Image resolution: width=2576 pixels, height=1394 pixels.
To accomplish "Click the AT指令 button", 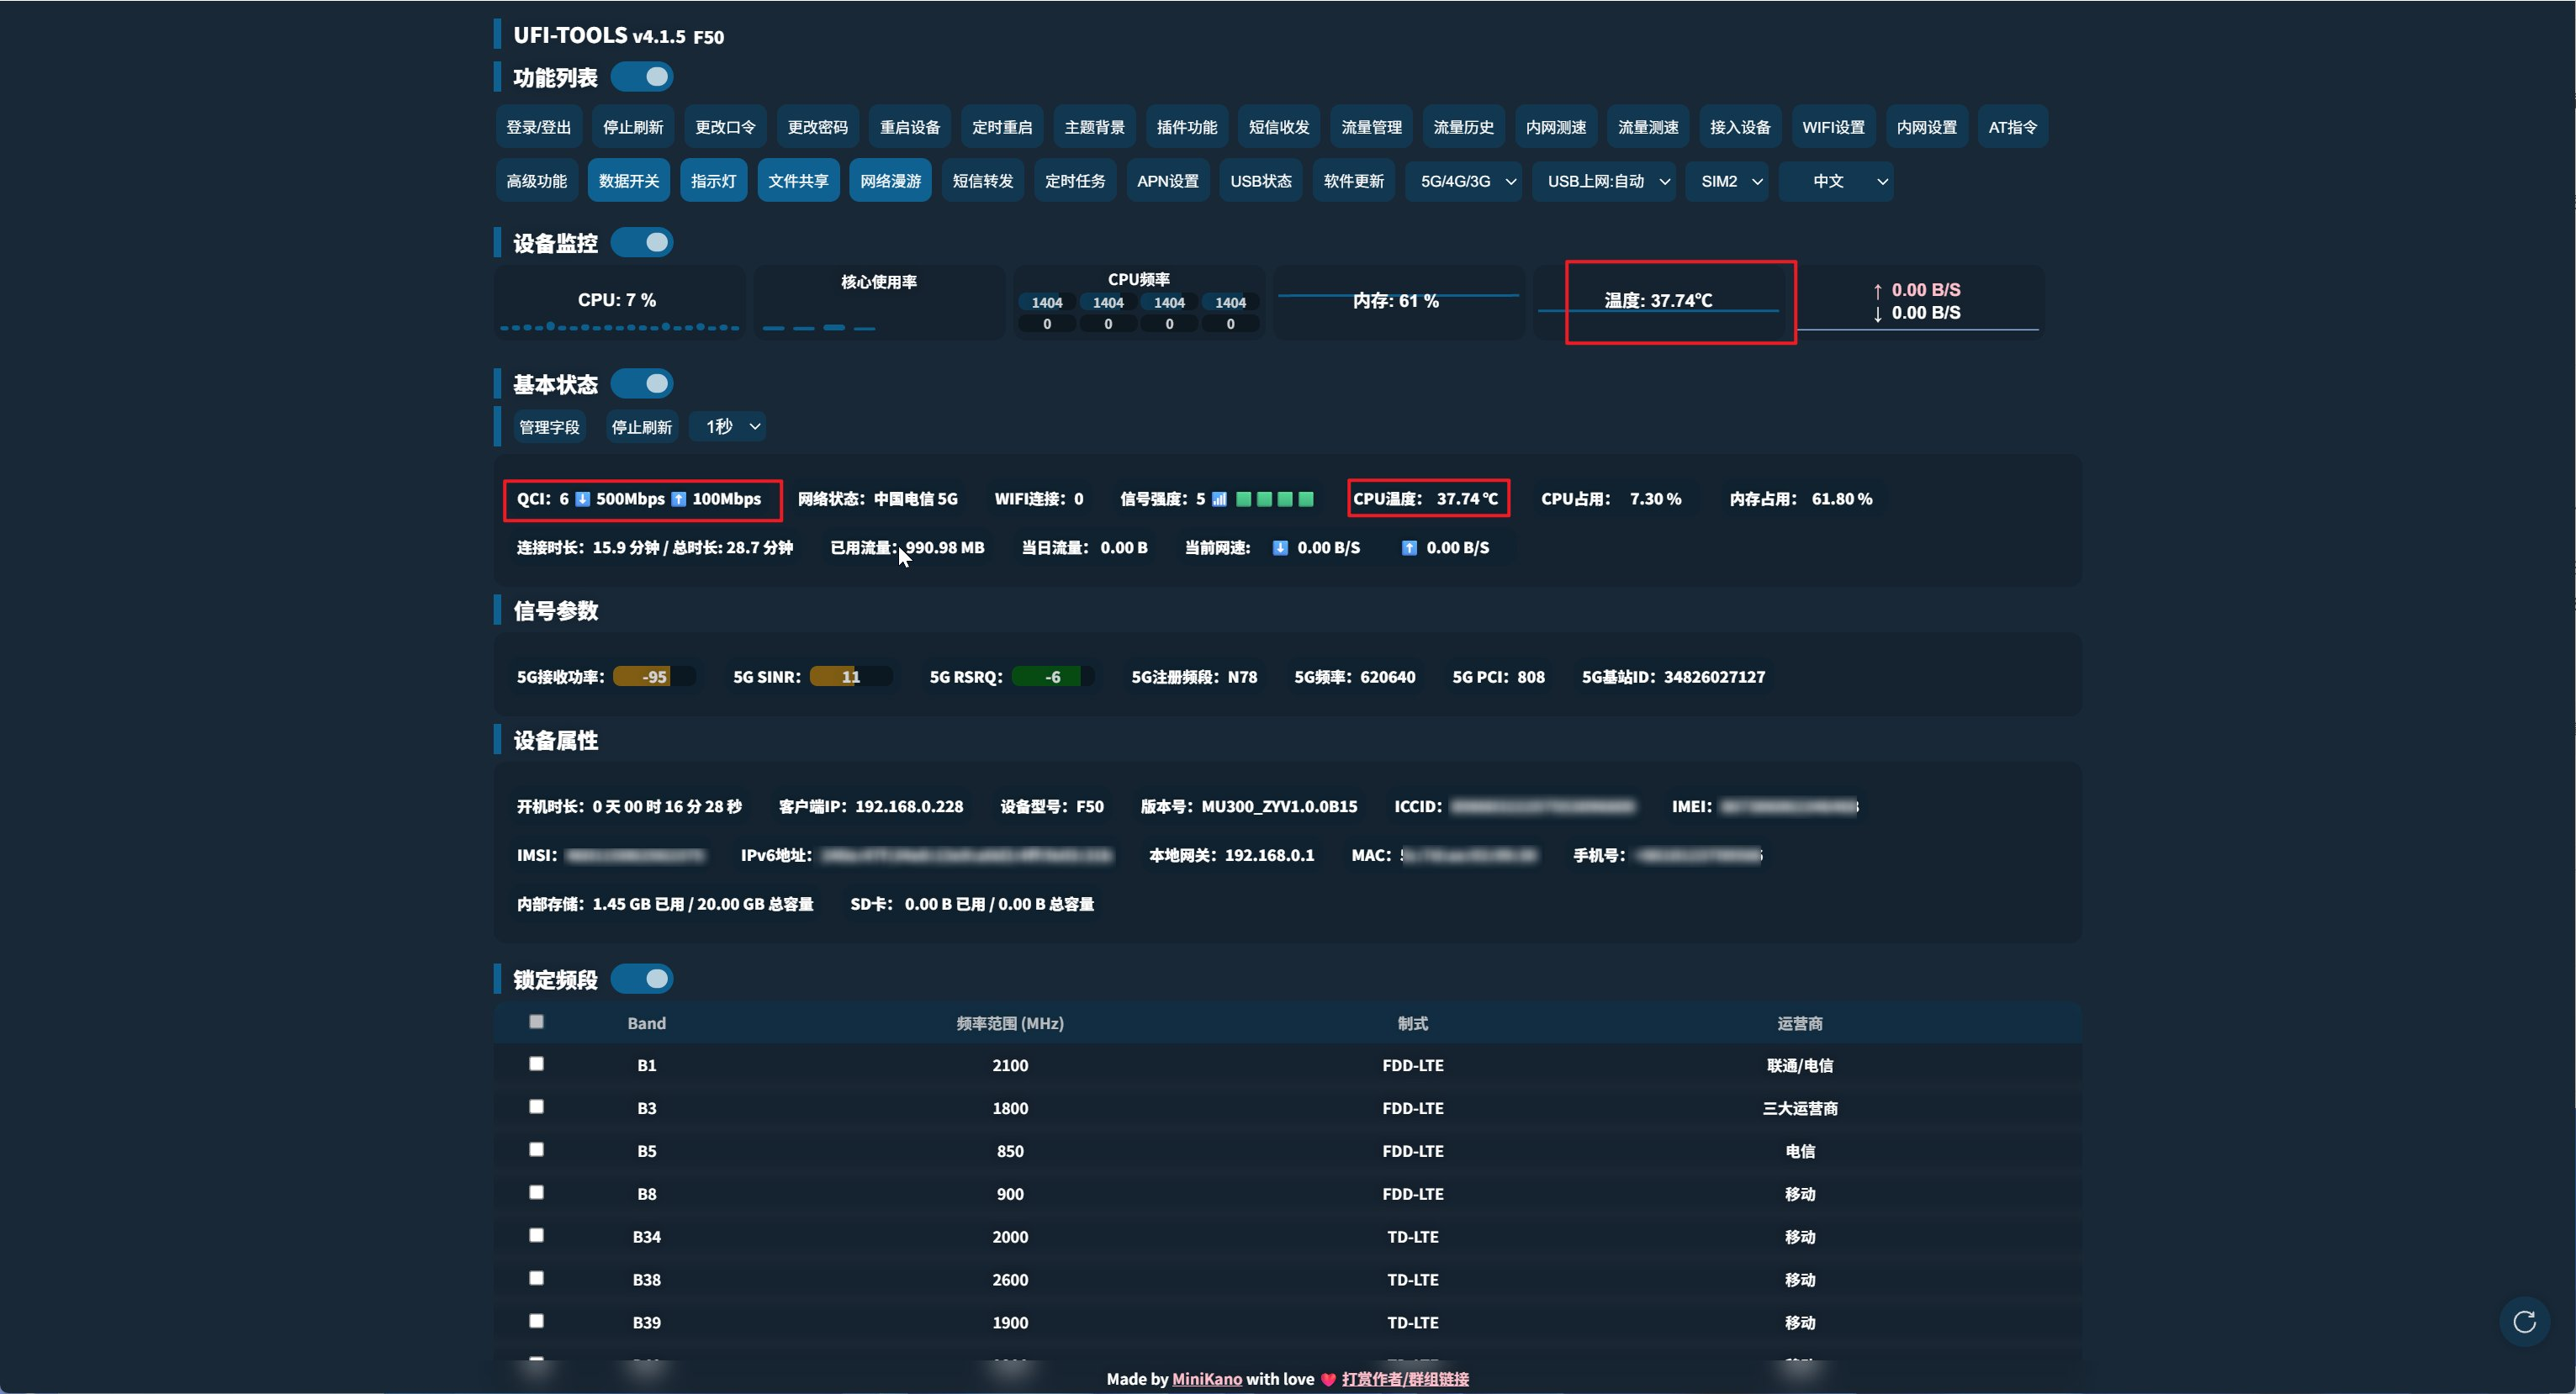I will tap(2012, 127).
